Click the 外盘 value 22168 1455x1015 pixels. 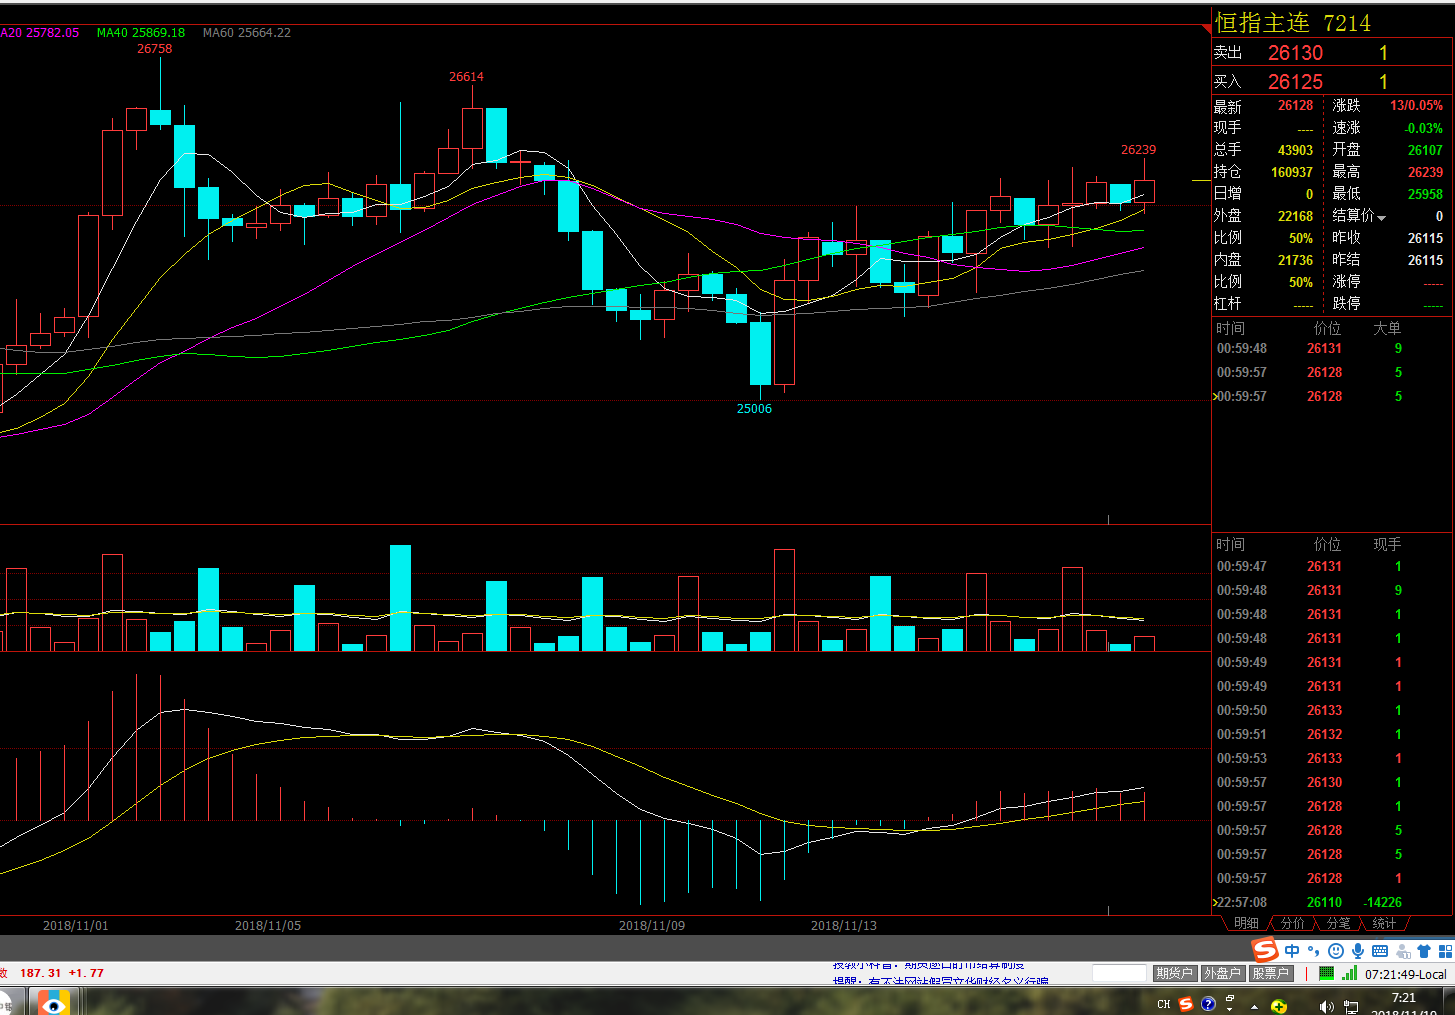click(x=1295, y=216)
